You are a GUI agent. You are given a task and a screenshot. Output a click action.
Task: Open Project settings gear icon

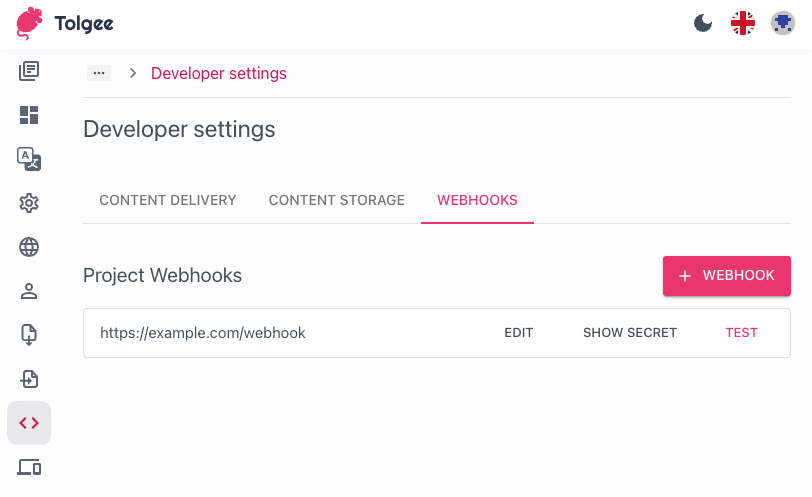29,203
